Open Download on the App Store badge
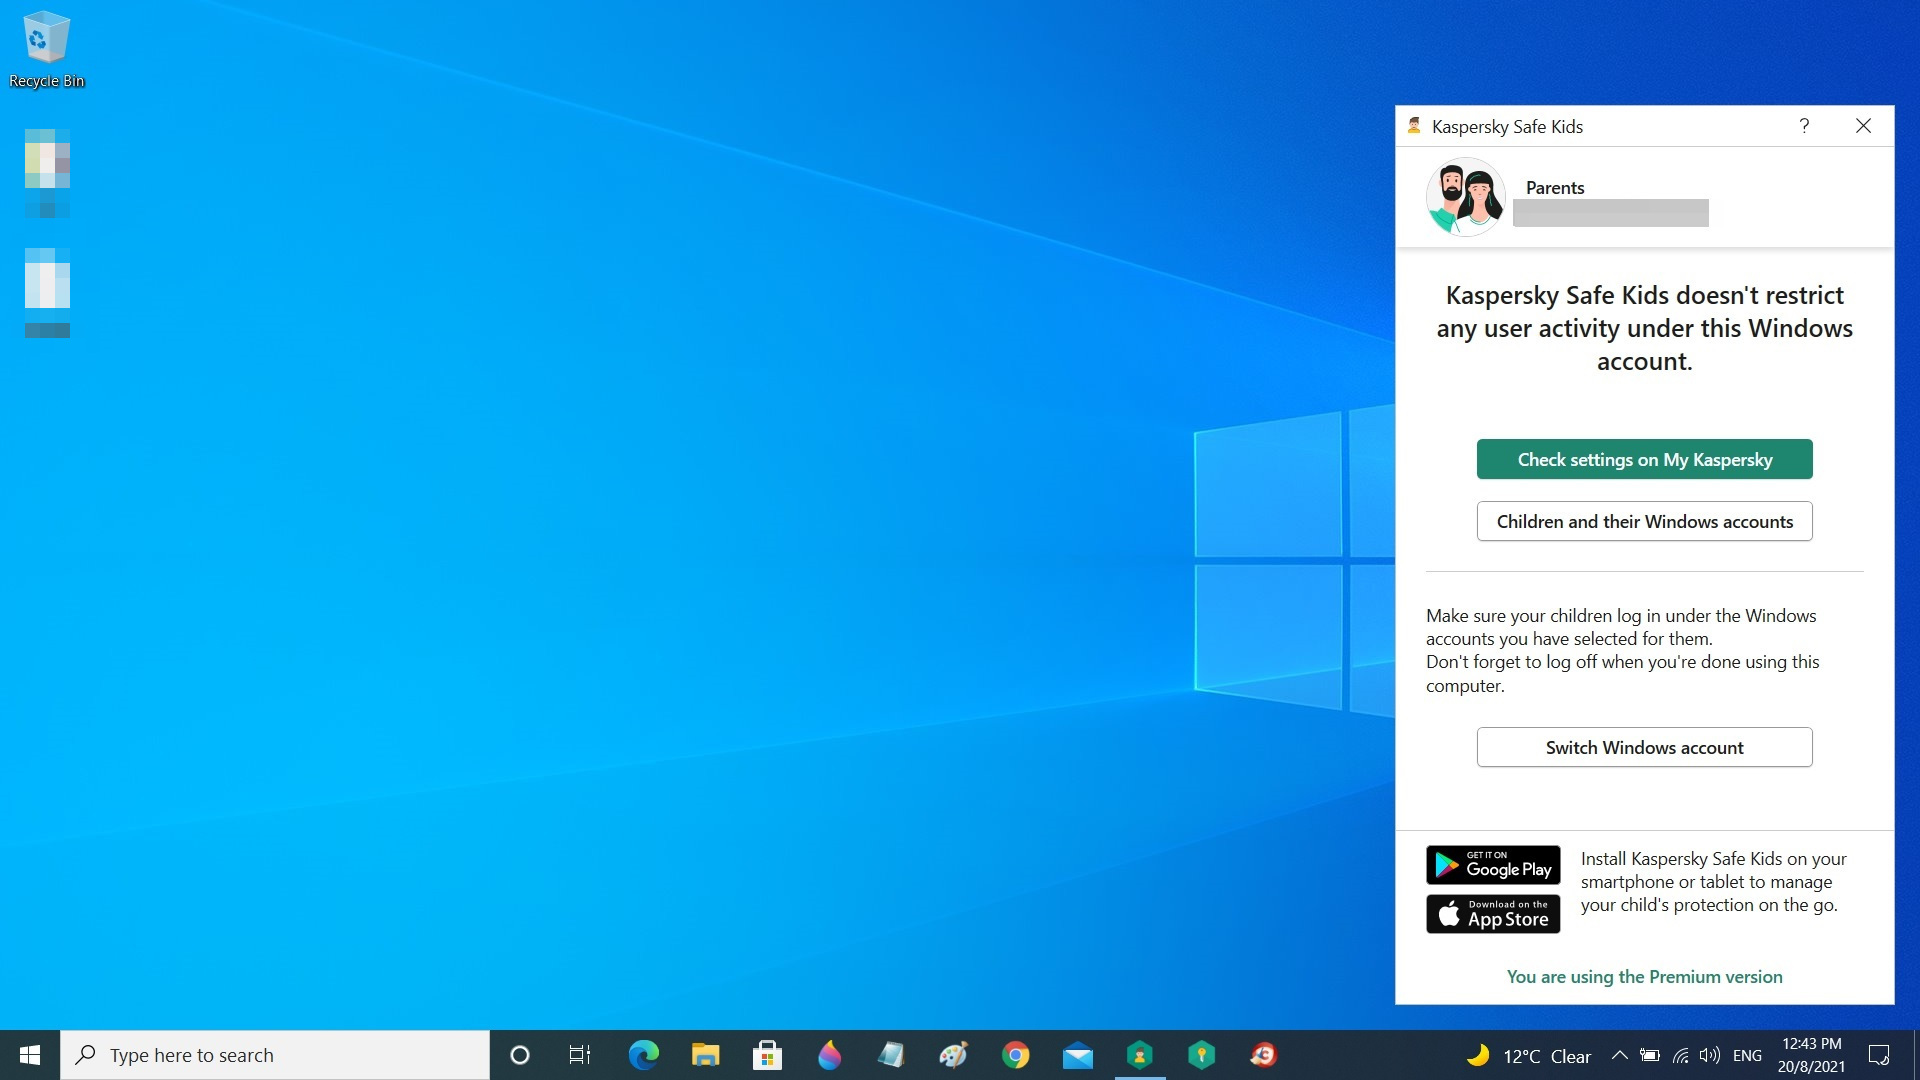Image resolution: width=1920 pixels, height=1080 pixels. [1493, 914]
